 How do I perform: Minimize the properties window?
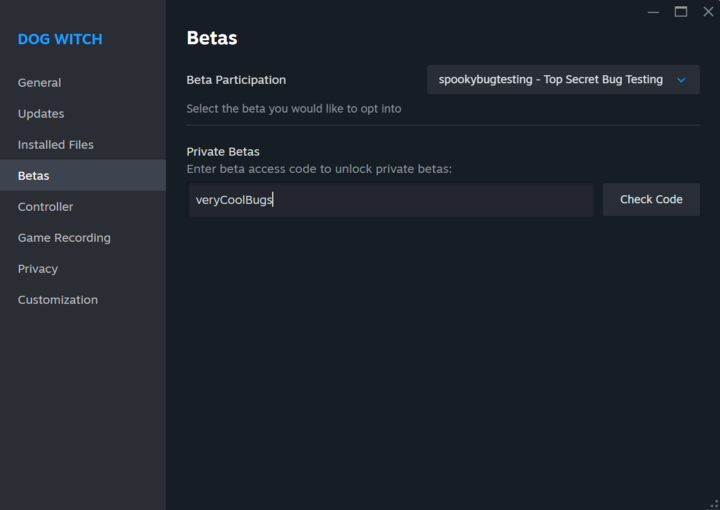click(x=653, y=12)
